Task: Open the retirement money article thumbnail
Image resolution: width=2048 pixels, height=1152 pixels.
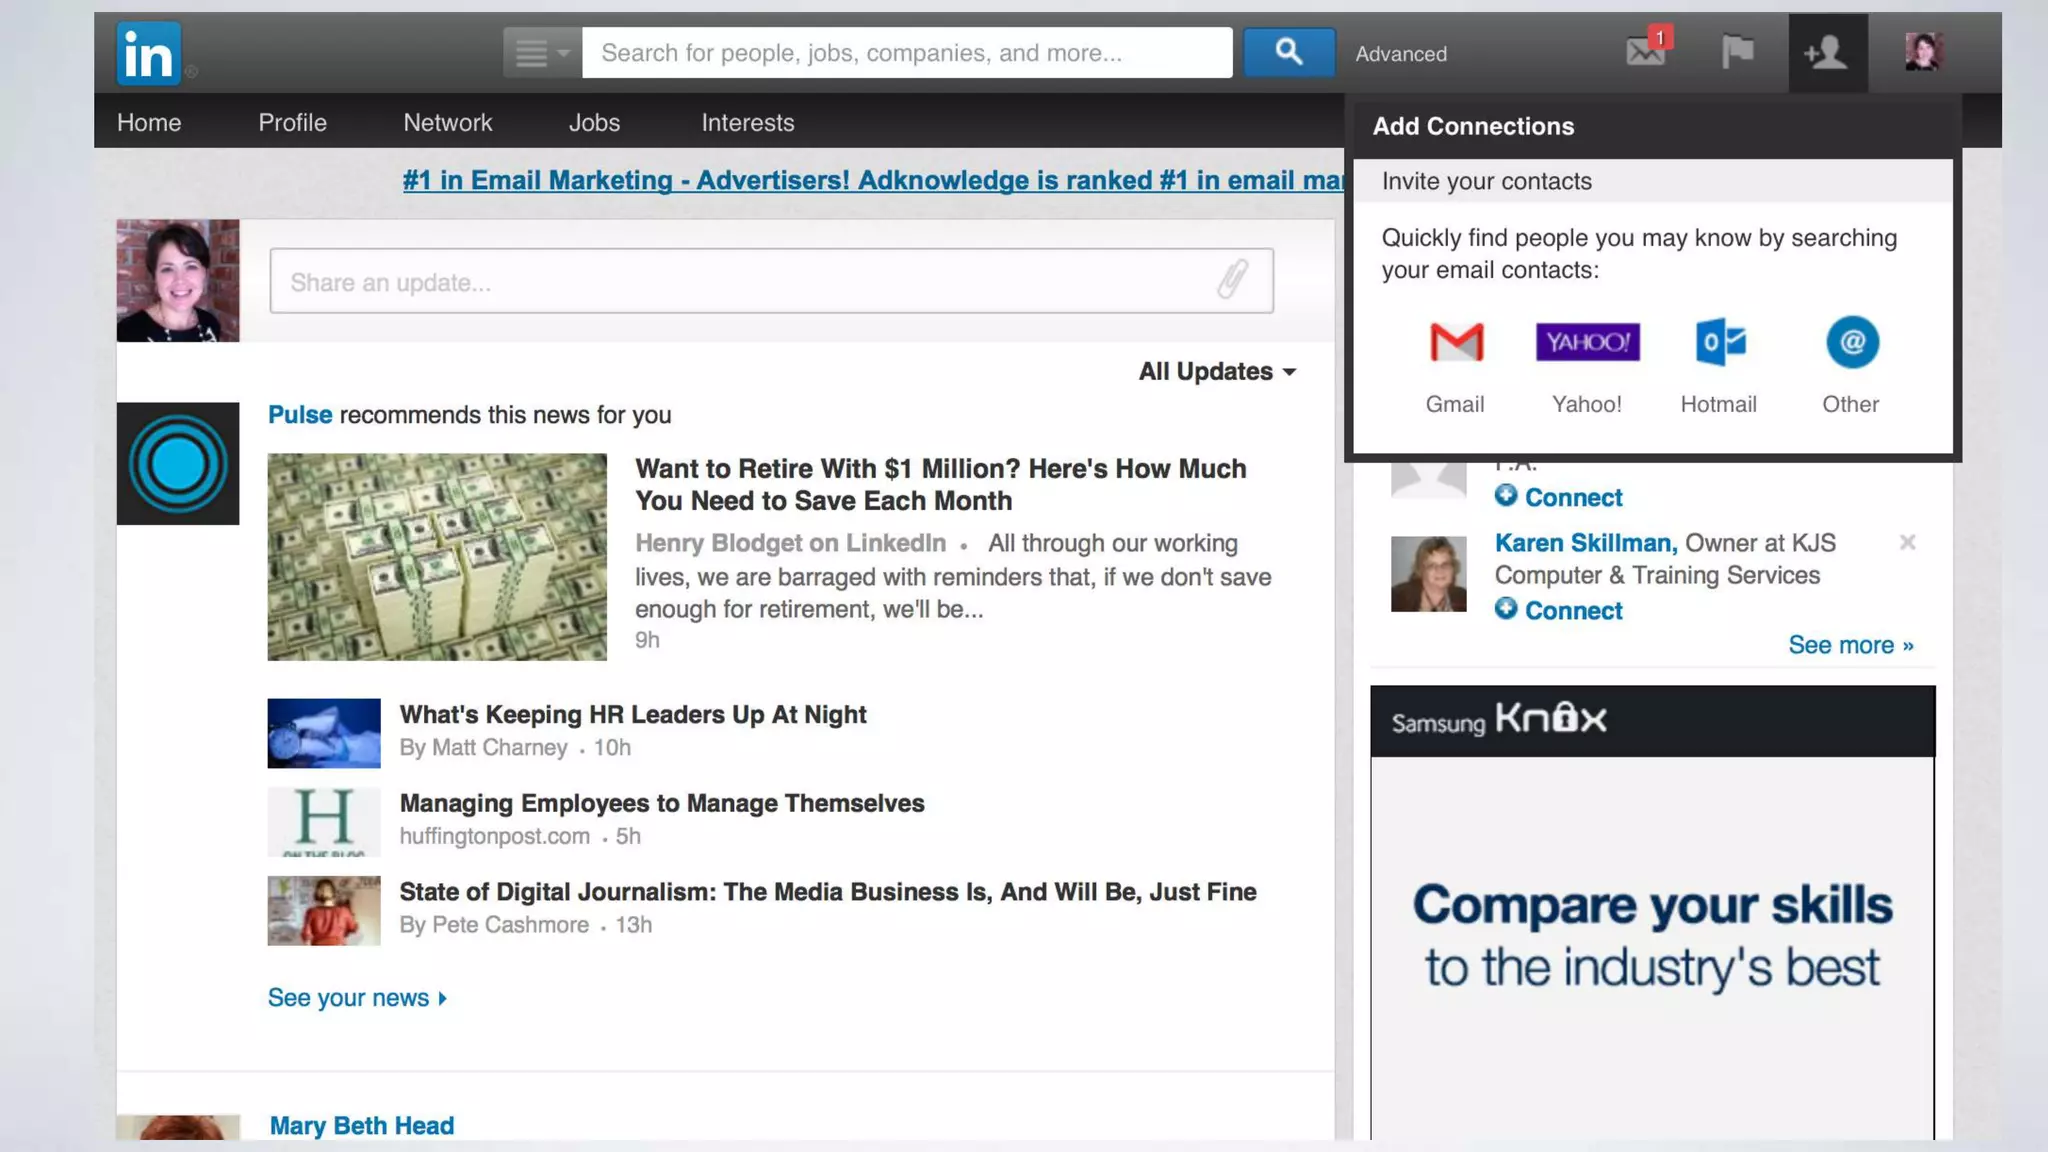Action: (x=437, y=557)
